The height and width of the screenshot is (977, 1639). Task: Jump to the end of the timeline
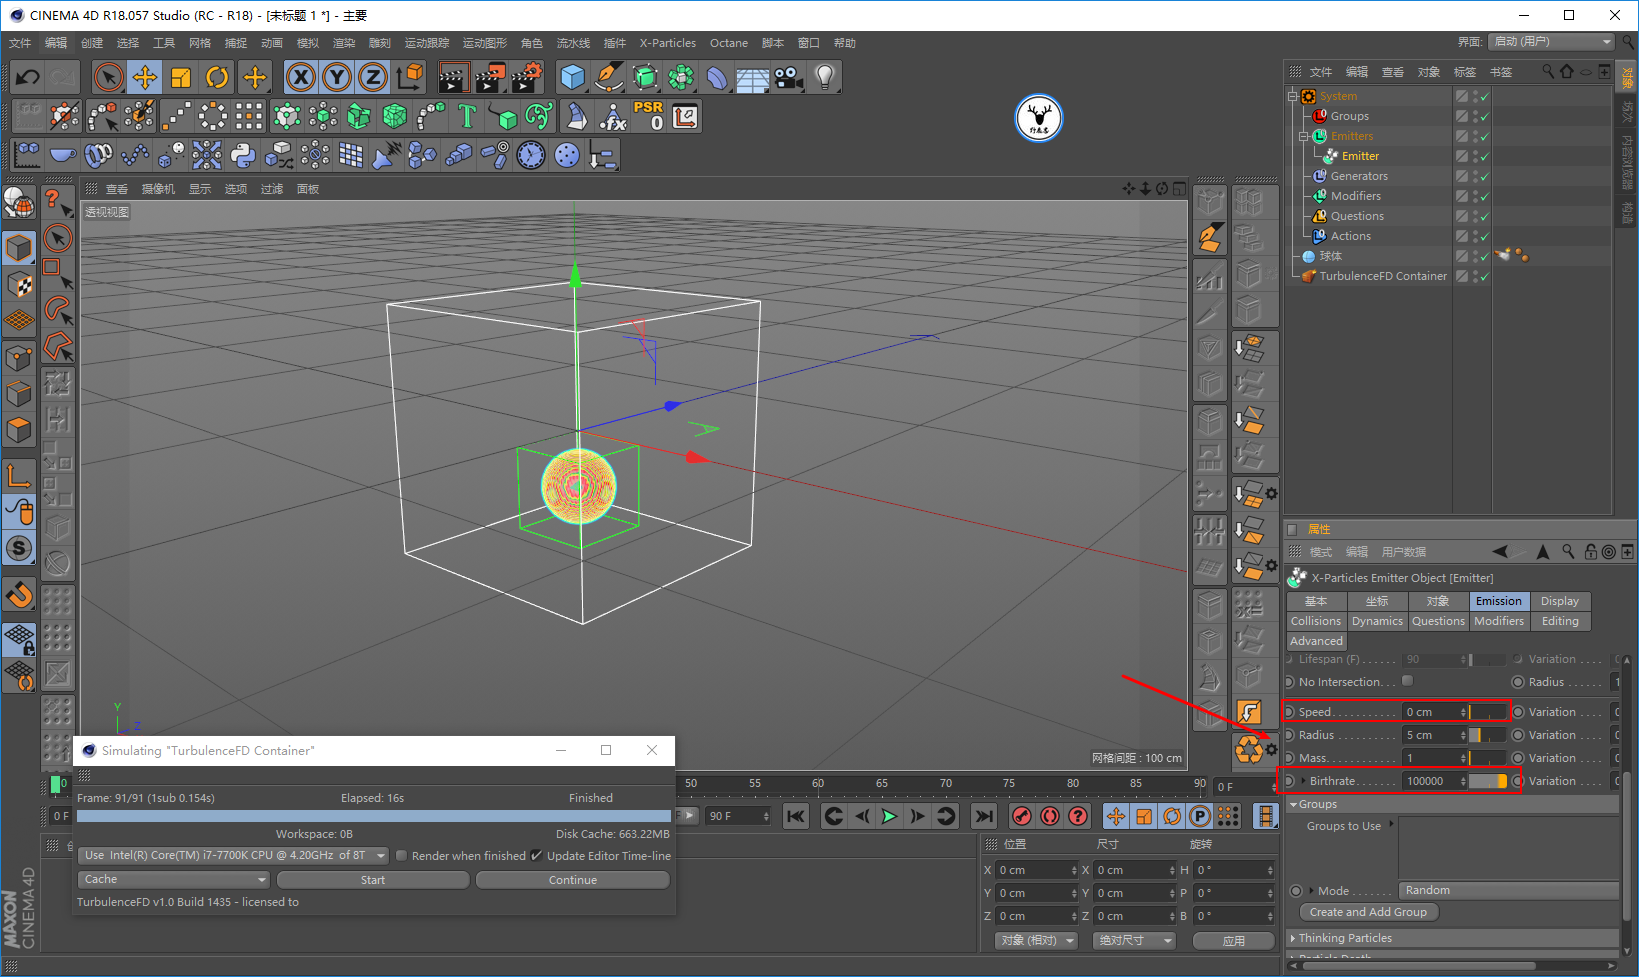coord(984,817)
